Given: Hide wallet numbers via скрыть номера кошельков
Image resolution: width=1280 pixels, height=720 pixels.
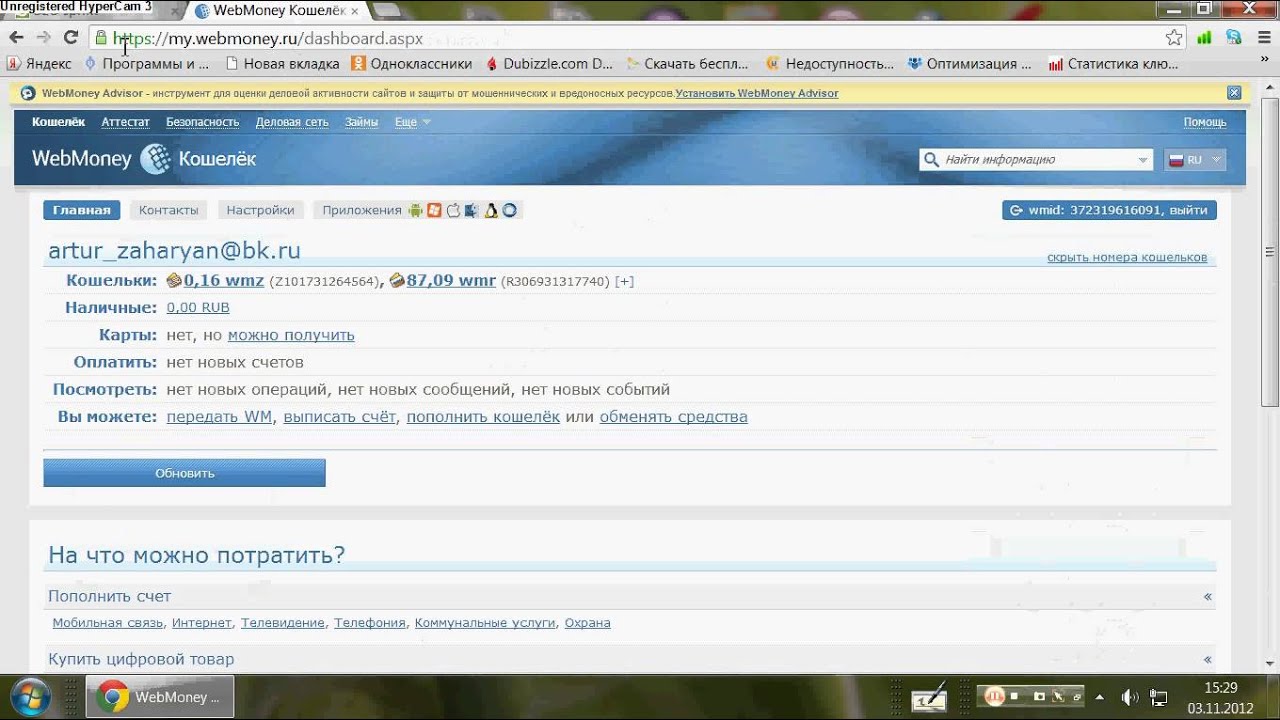Looking at the screenshot, I should pos(1126,257).
